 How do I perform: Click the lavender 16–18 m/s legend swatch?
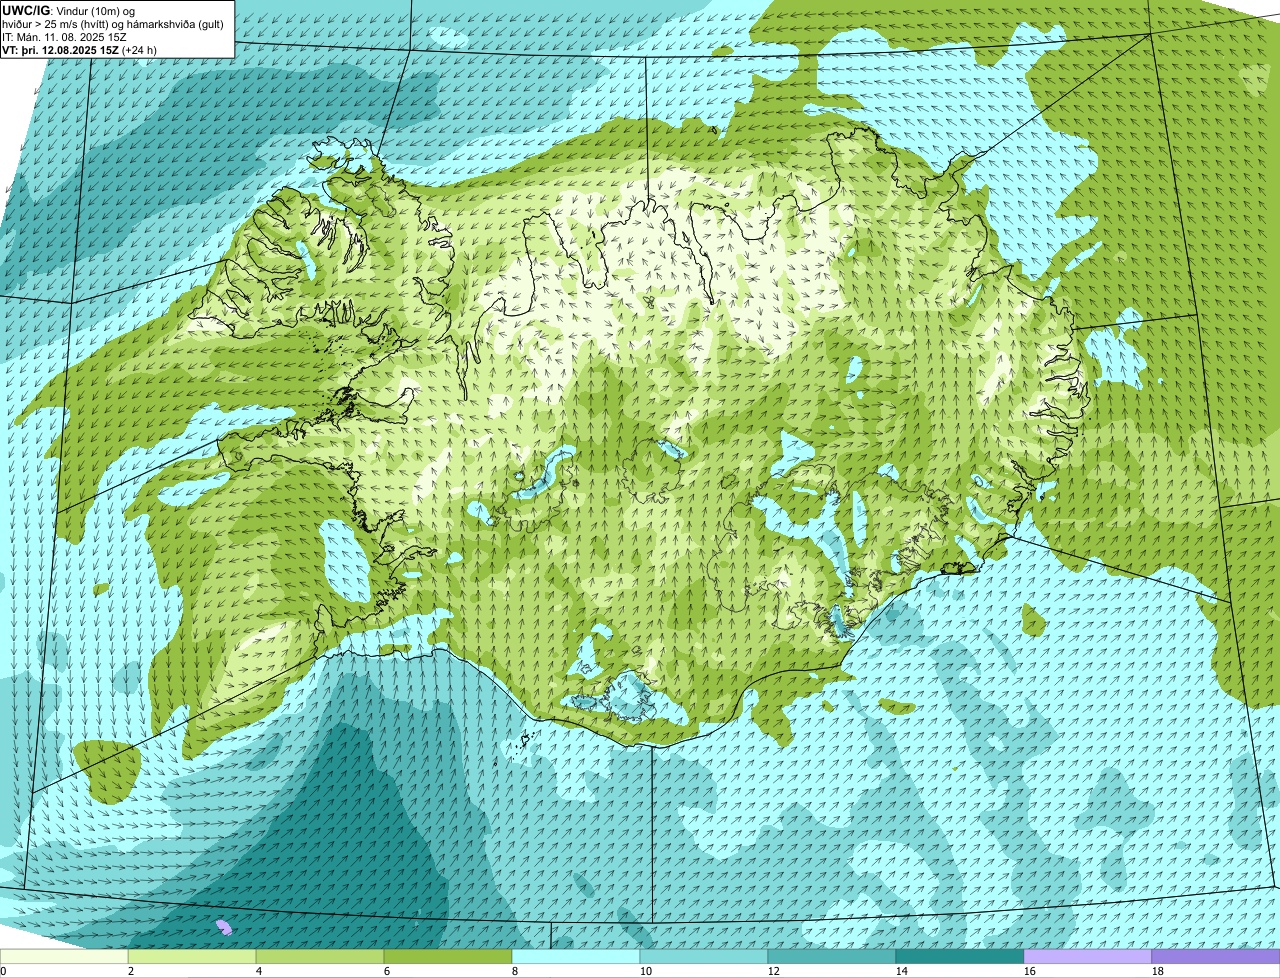click(1088, 957)
